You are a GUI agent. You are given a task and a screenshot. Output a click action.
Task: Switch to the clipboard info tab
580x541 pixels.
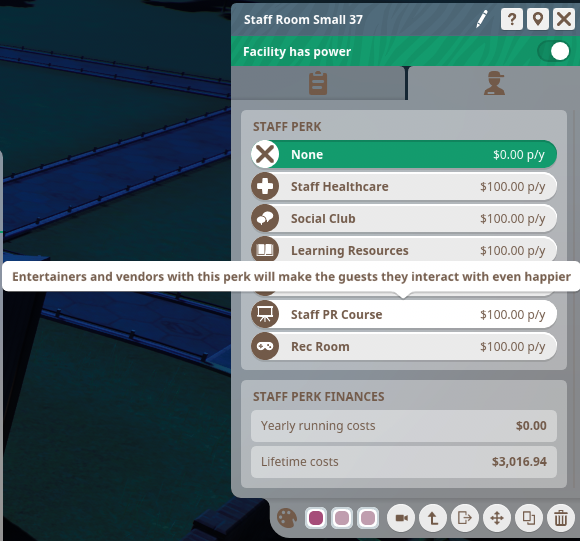click(318, 83)
